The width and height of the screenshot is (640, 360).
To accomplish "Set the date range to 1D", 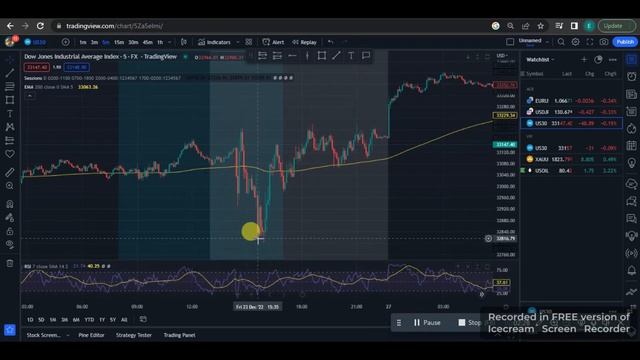I will click(x=30, y=320).
